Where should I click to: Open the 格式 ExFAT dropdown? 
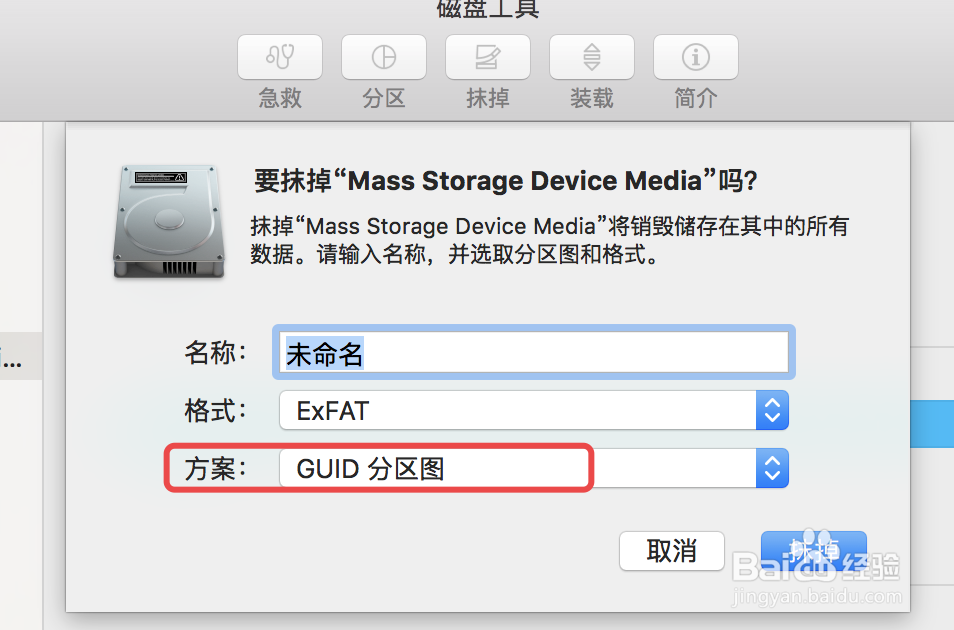[x=534, y=410]
